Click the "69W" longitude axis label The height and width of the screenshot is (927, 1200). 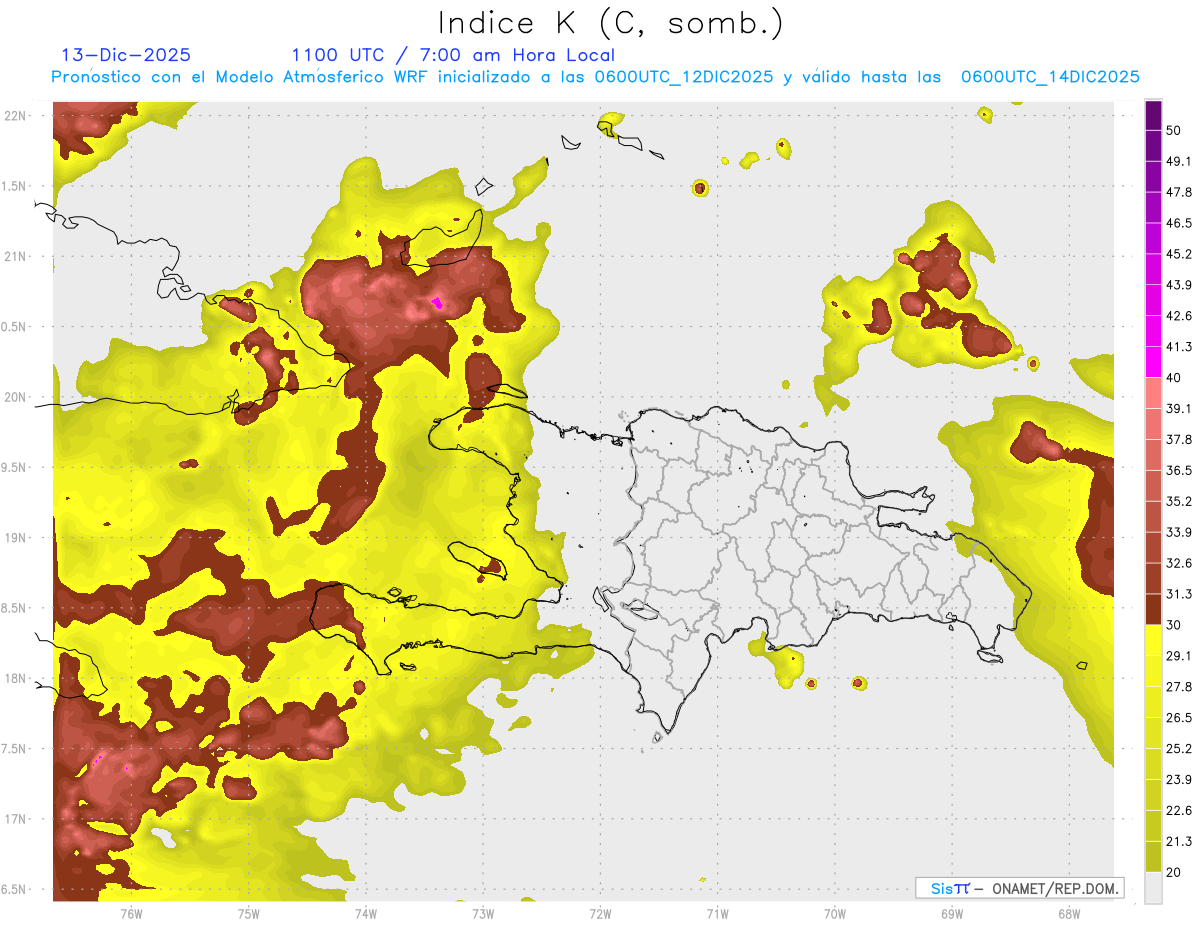[951, 914]
